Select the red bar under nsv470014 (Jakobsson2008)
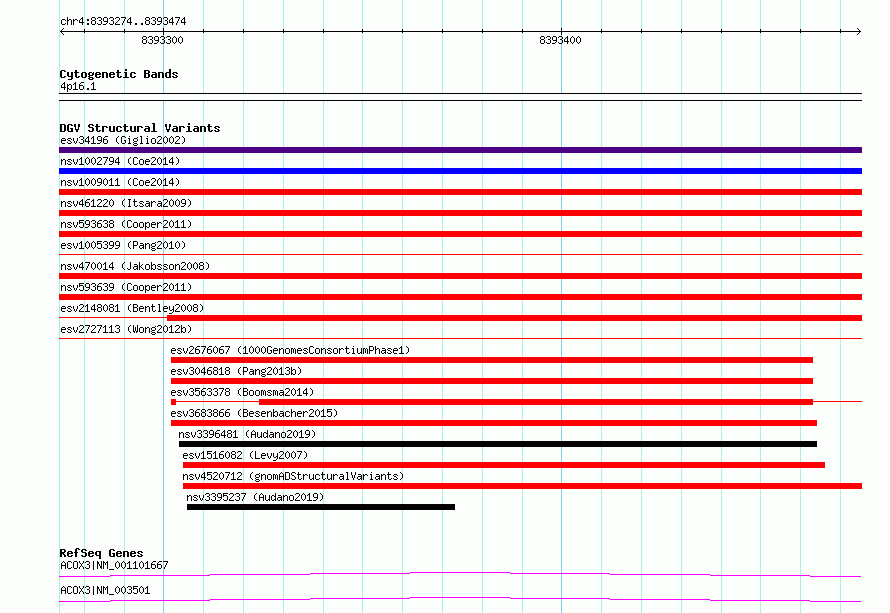The image size is (890, 613). [x=460, y=276]
